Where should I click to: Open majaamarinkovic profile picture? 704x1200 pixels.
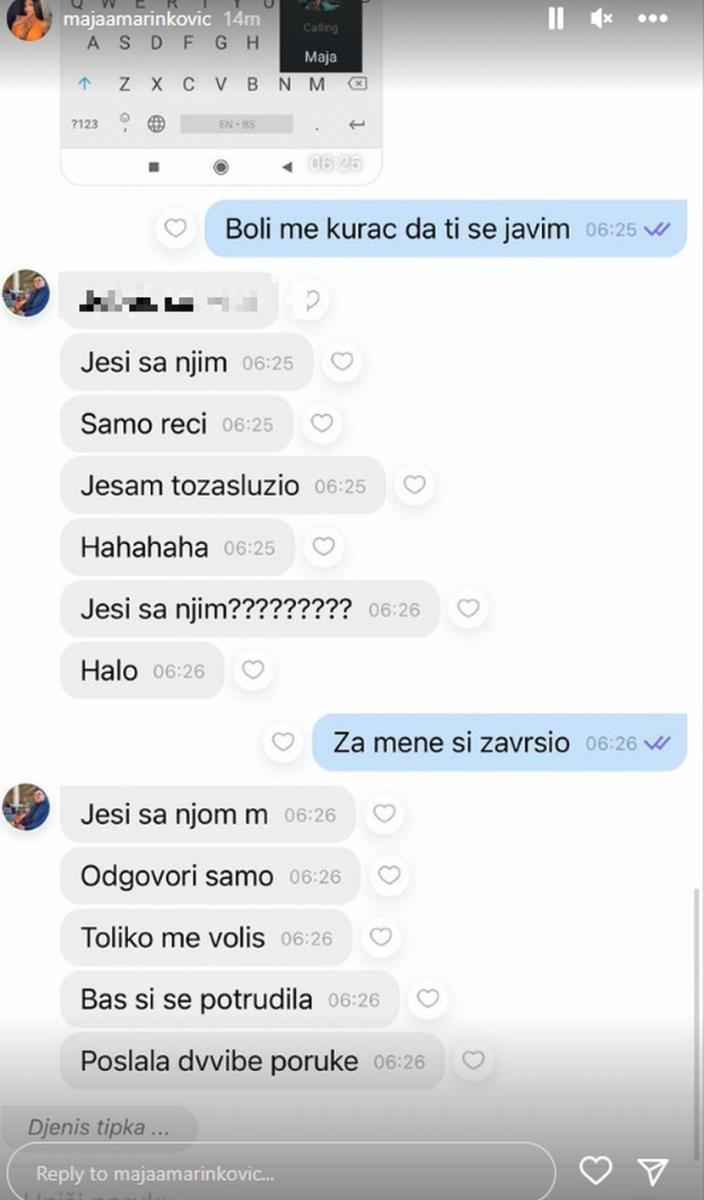click(x=28, y=18)
